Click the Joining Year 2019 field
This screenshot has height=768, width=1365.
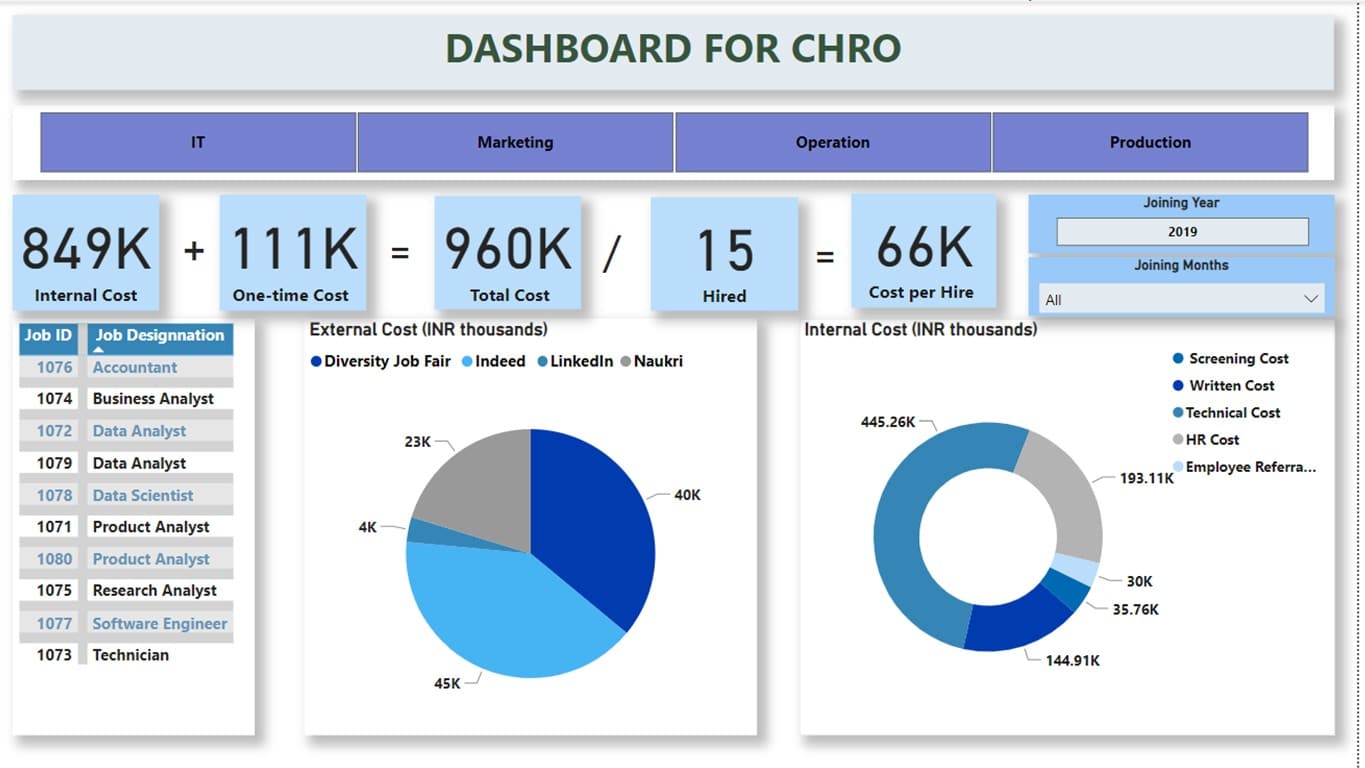point(1181,232)
